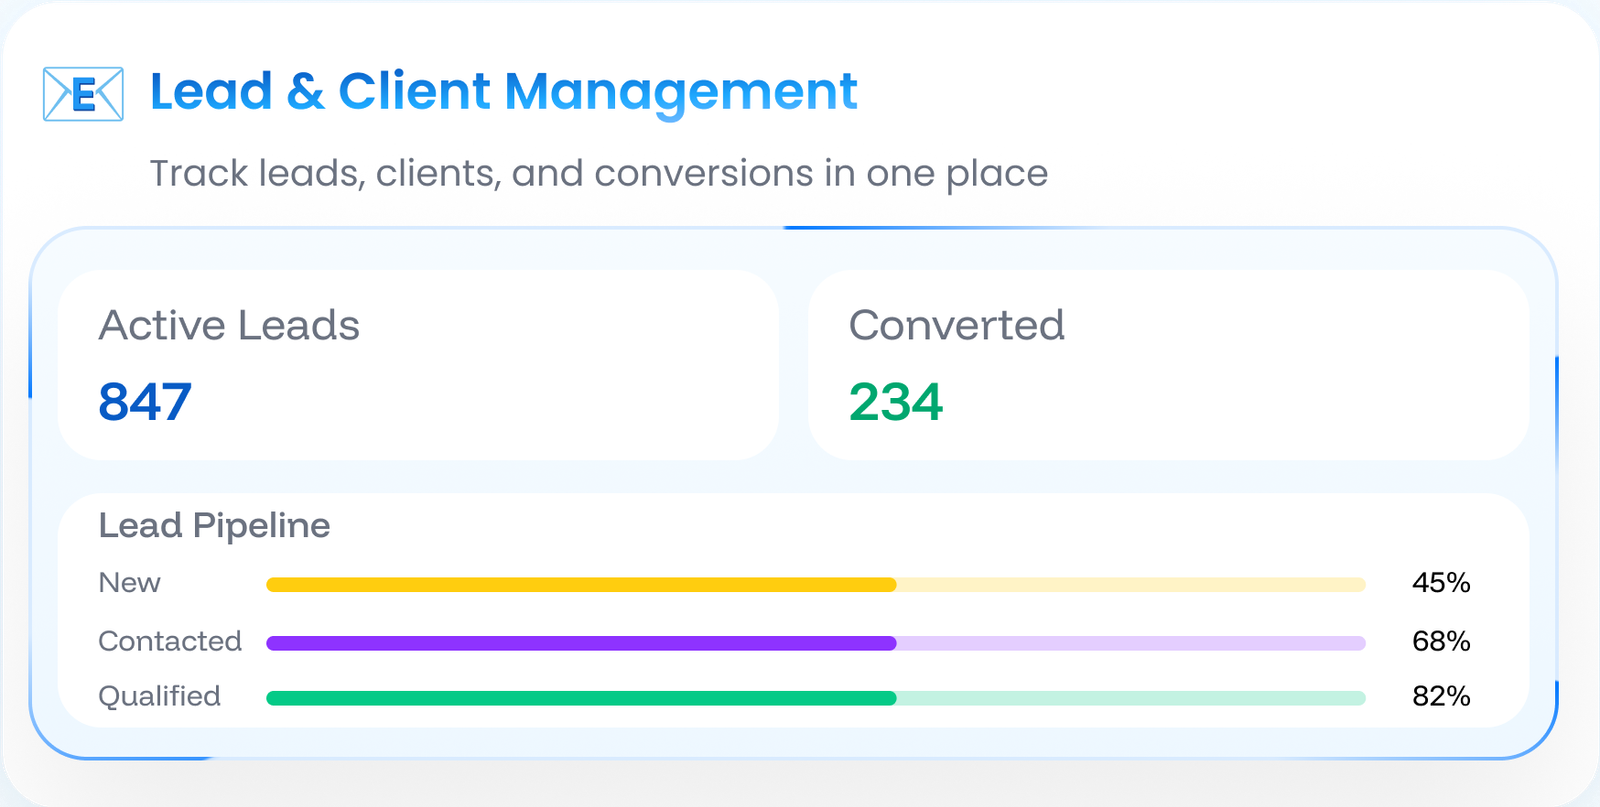Click the 847 active leads value
Viewport: 1600px width, 807px height.
pos(145,402)
